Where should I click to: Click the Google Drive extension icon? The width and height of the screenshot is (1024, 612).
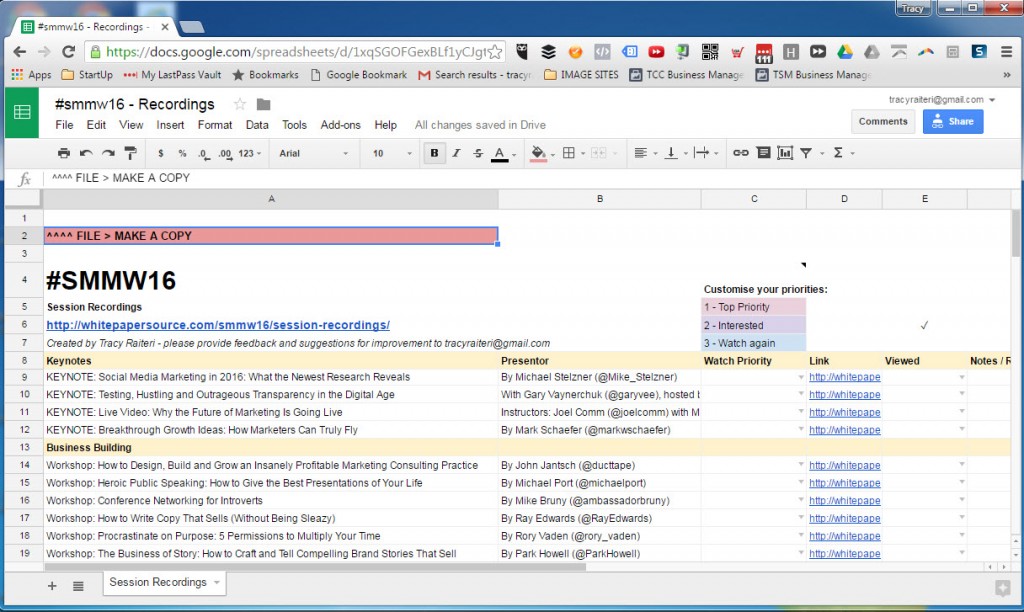point(845,52)
